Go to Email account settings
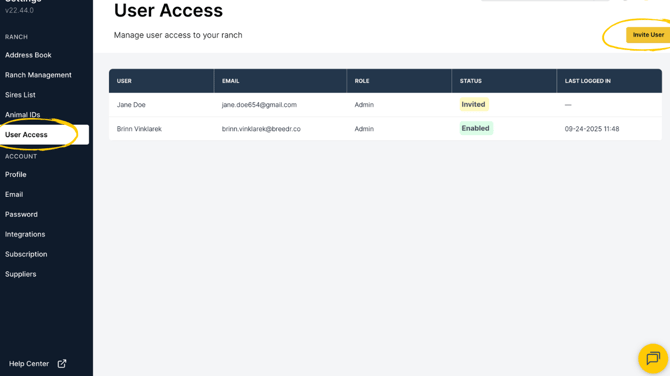Viewport: 670px width, 376px height. [x=14, y=194]
